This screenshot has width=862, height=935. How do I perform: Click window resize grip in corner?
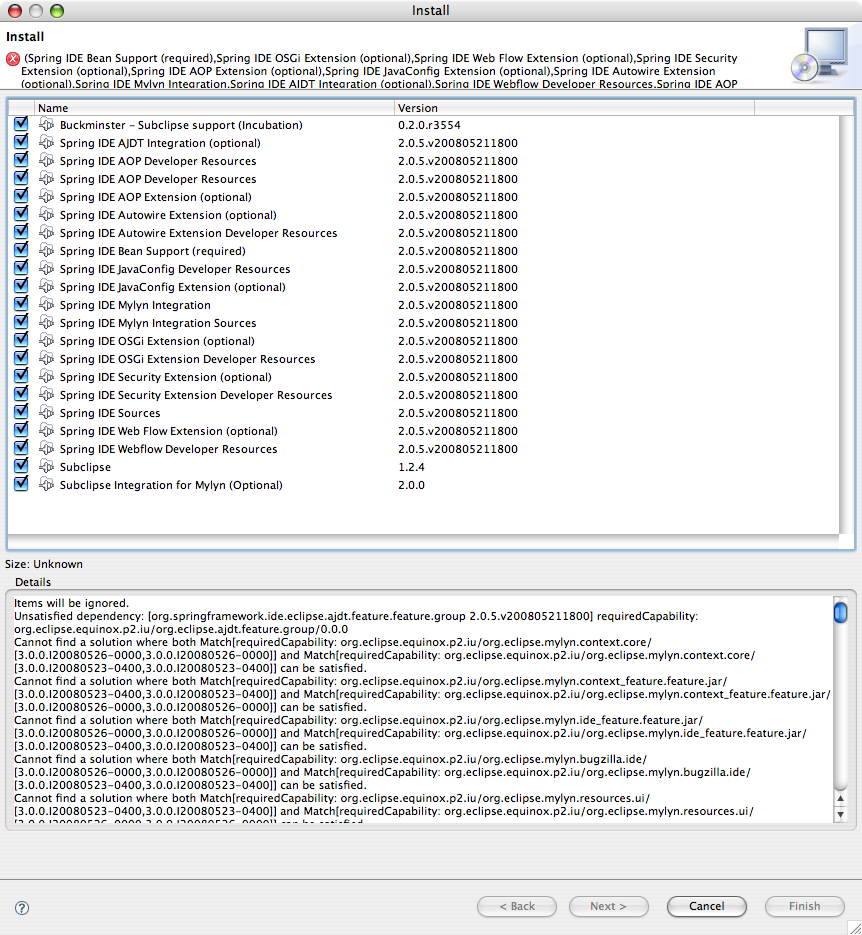(x=854, y=927)
